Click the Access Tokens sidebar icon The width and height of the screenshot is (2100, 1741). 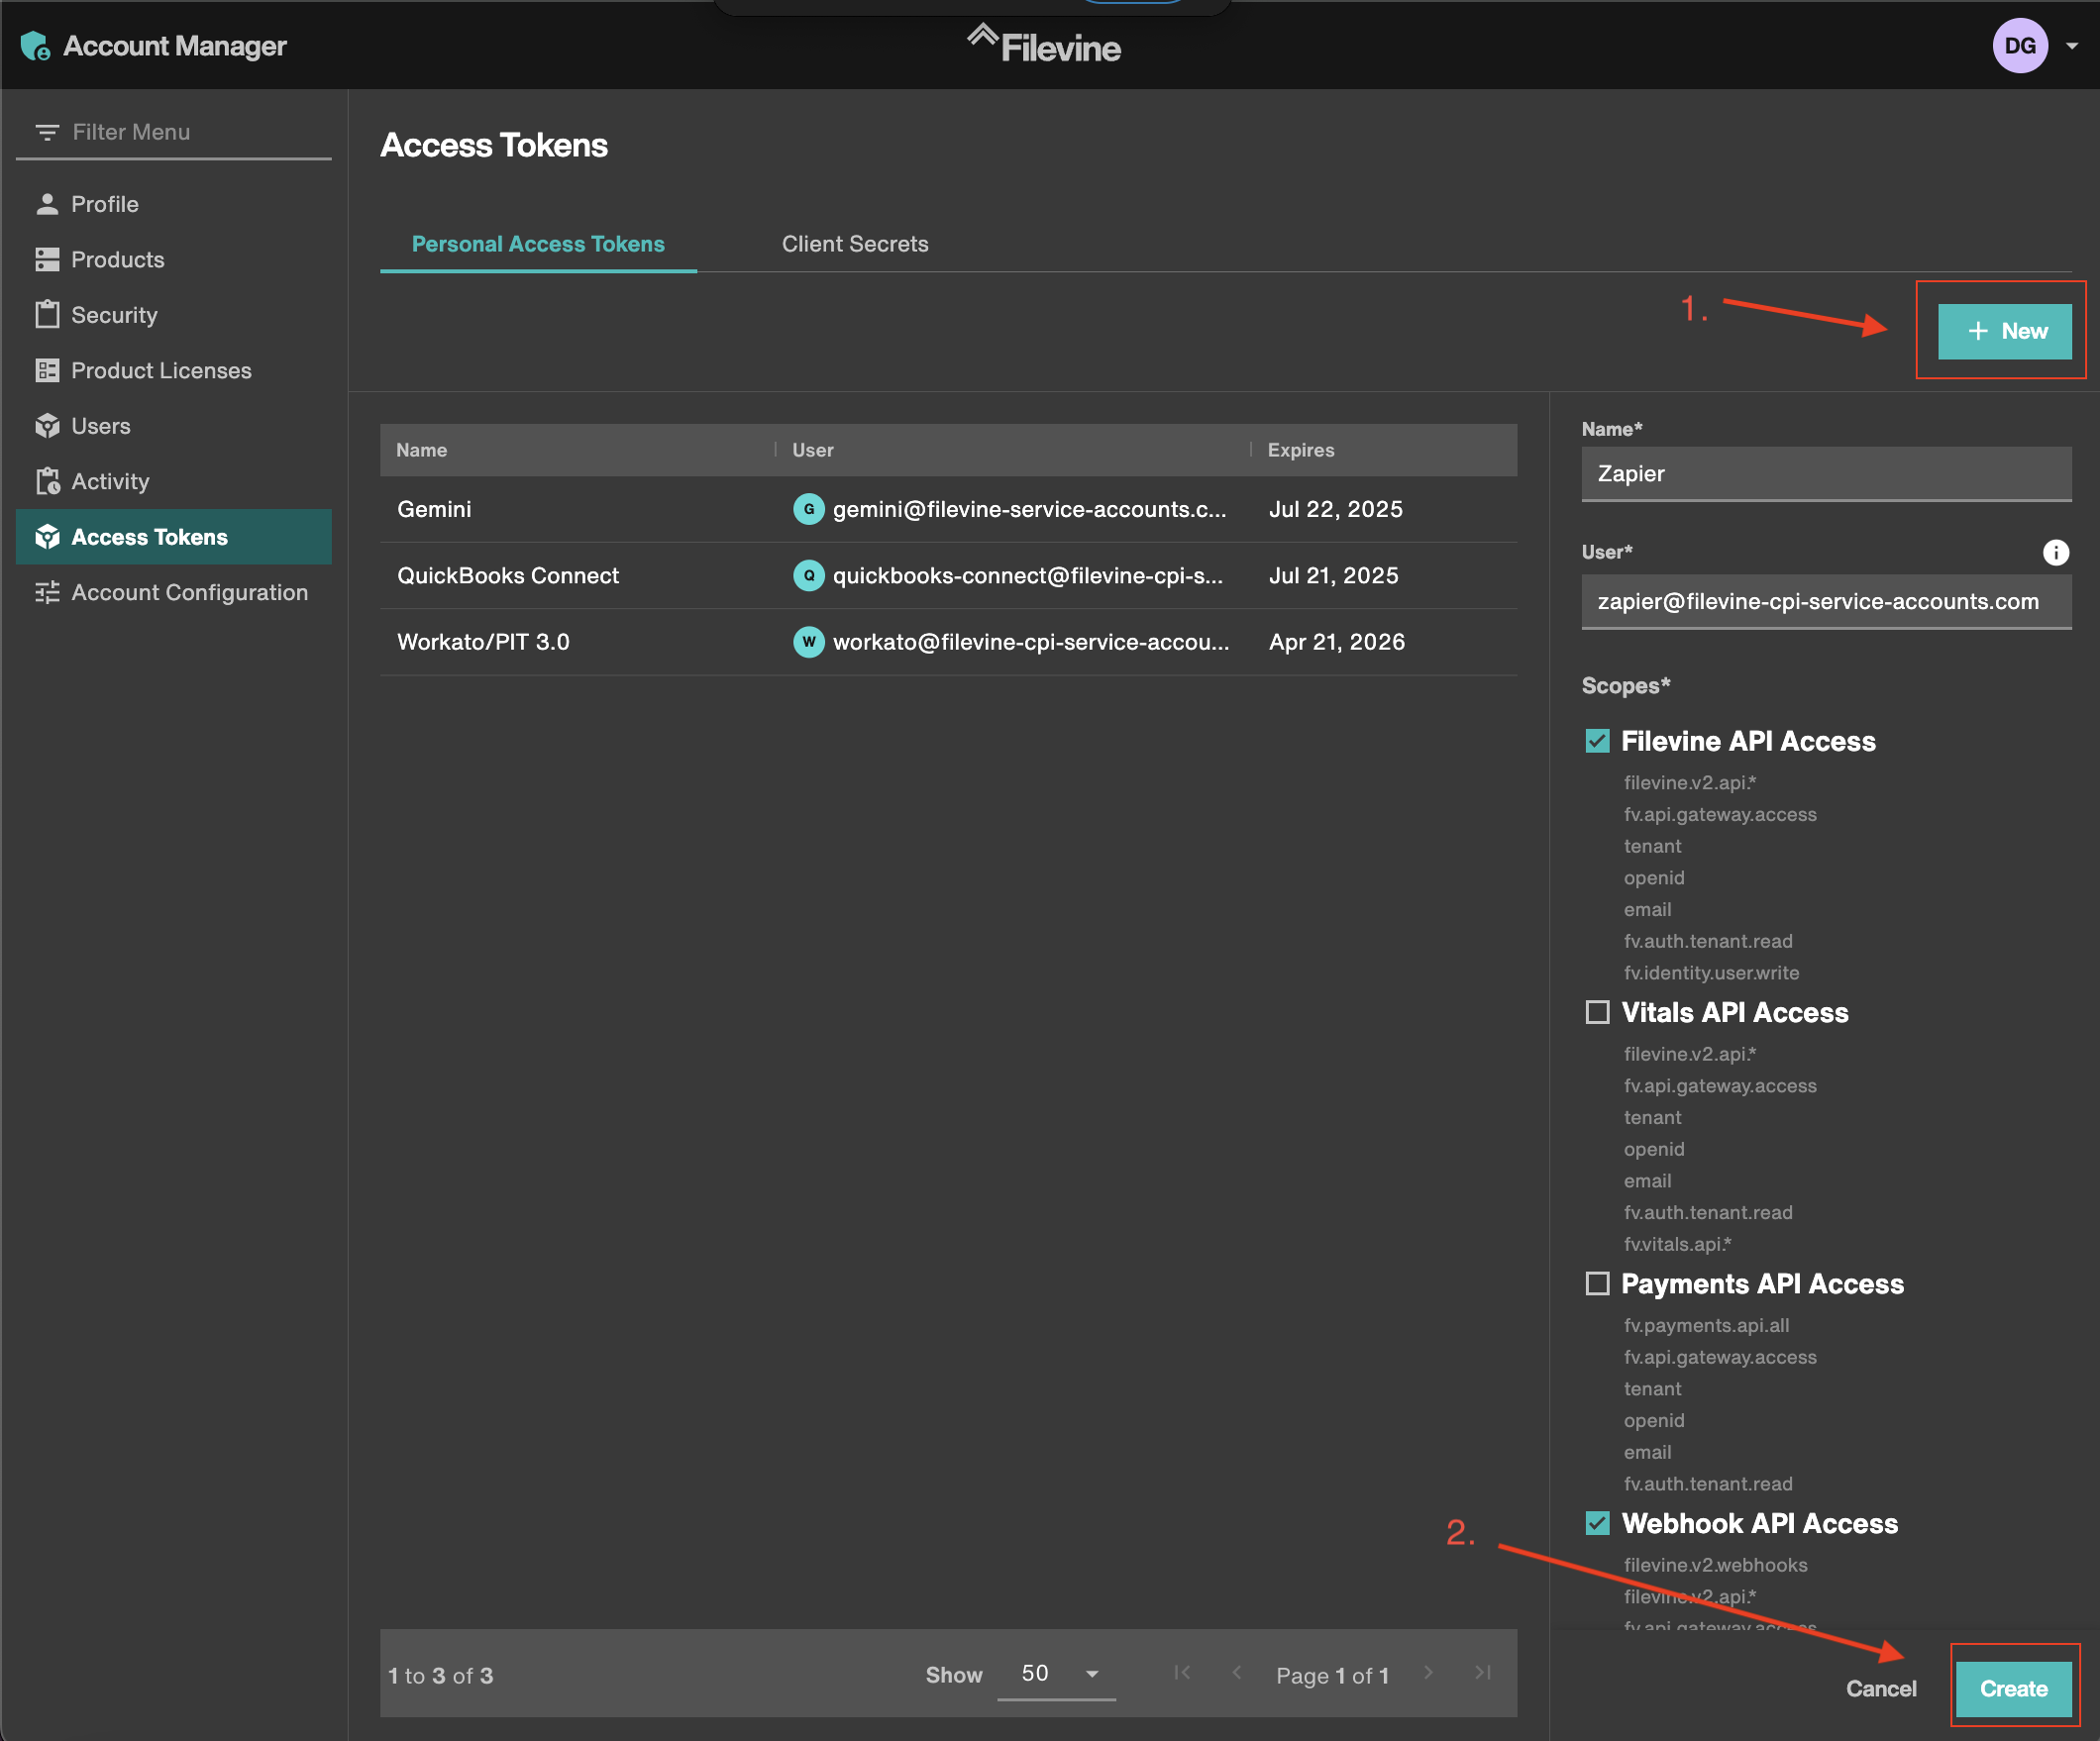[x=47, y=537]
